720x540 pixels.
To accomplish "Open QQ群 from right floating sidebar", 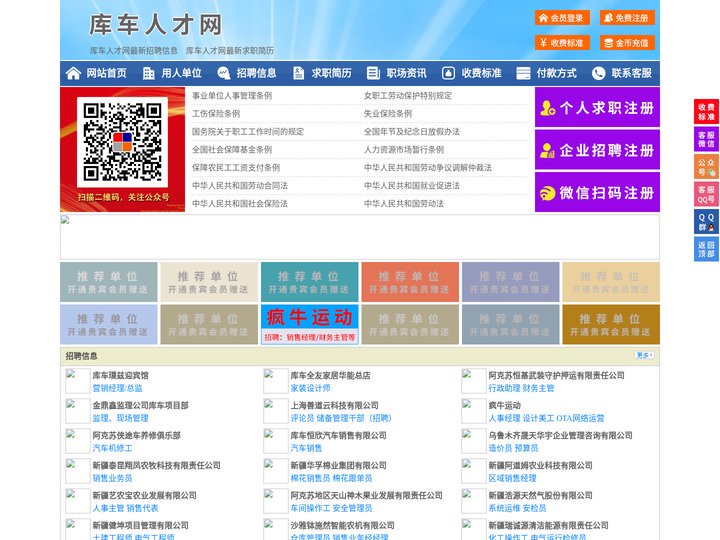I will 706,222.
